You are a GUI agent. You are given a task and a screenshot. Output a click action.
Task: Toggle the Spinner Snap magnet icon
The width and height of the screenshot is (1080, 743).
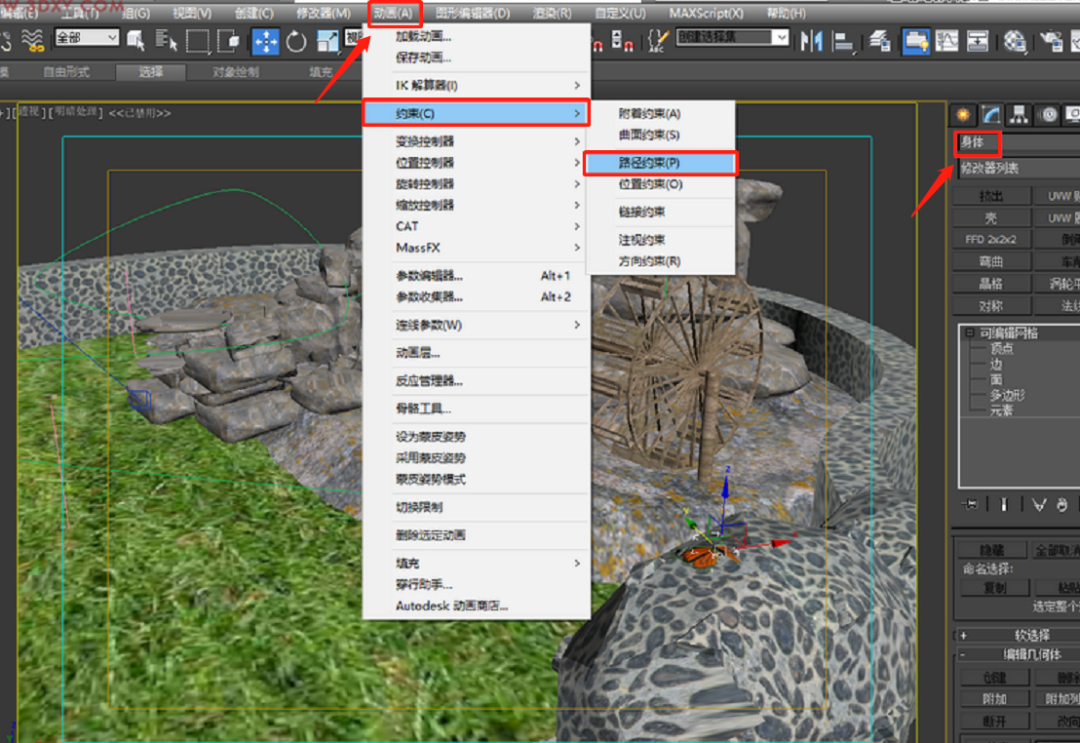tap(621, 41)
